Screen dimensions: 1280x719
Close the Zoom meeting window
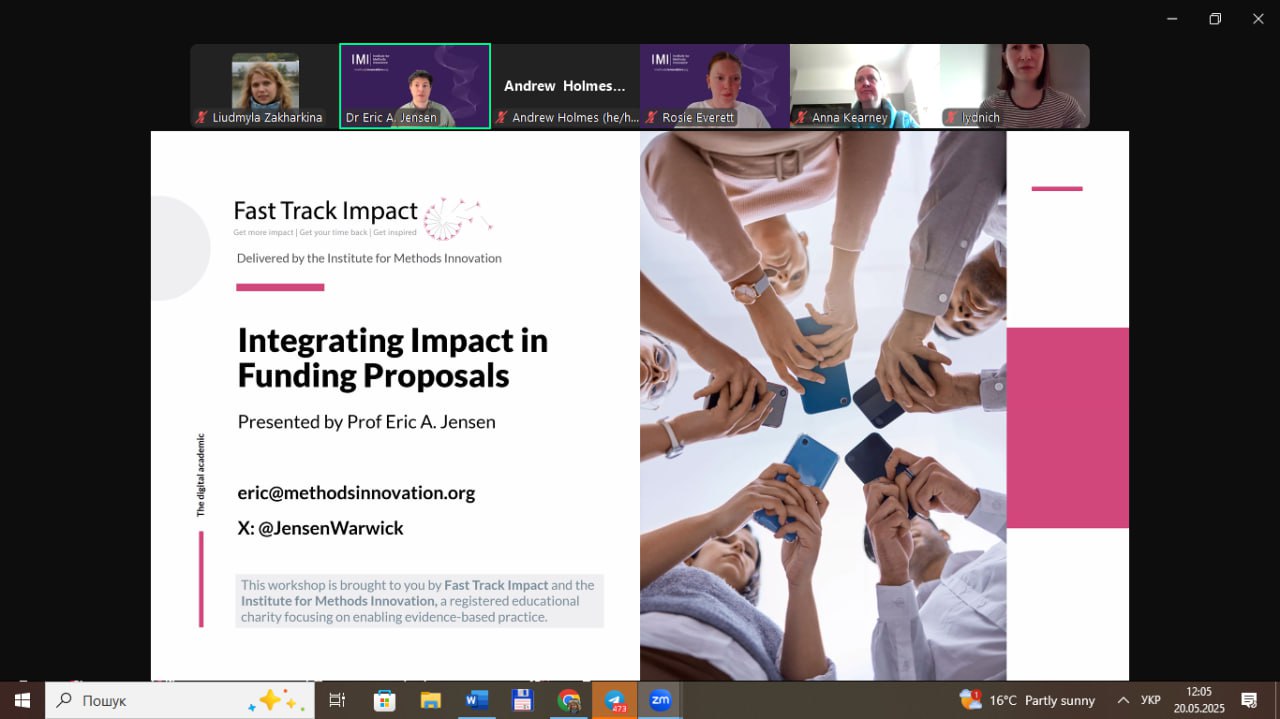click(1258, 18)
